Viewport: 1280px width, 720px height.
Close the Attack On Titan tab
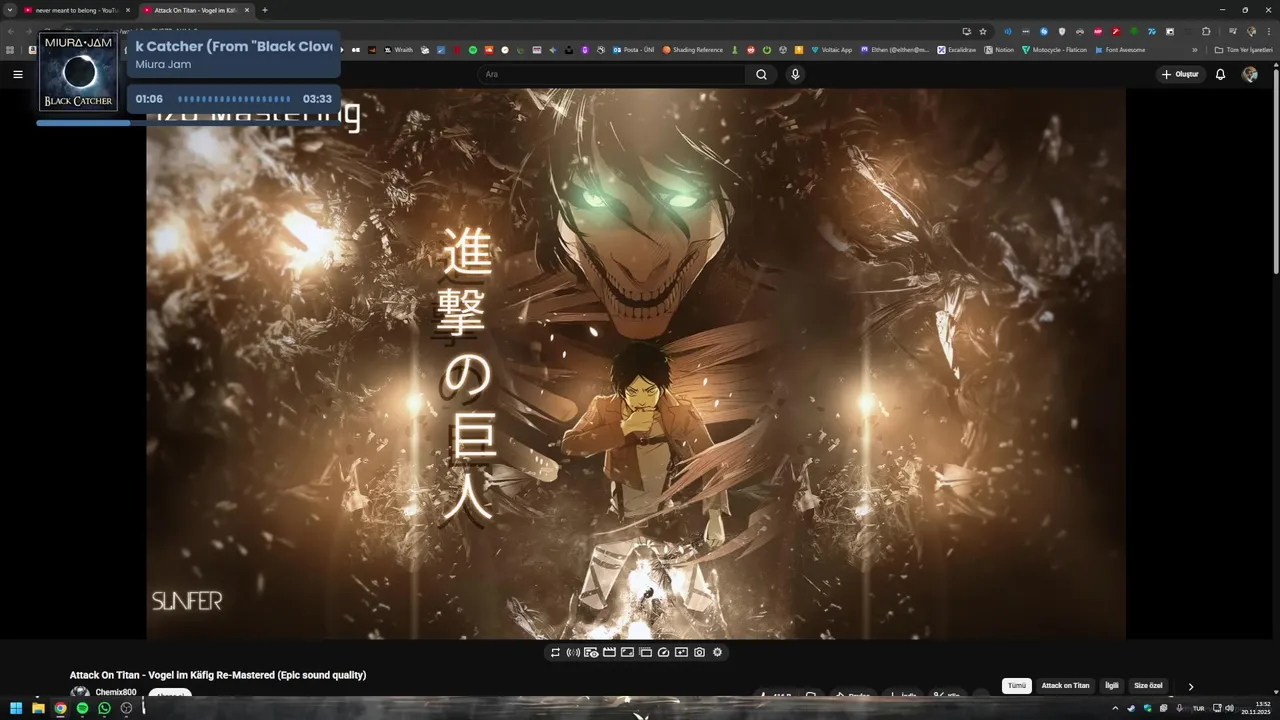coord(247,10)
